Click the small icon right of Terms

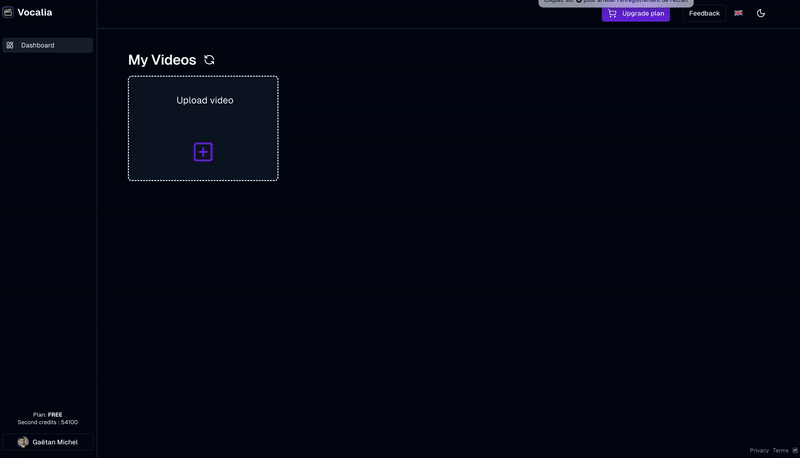point(796,451)
